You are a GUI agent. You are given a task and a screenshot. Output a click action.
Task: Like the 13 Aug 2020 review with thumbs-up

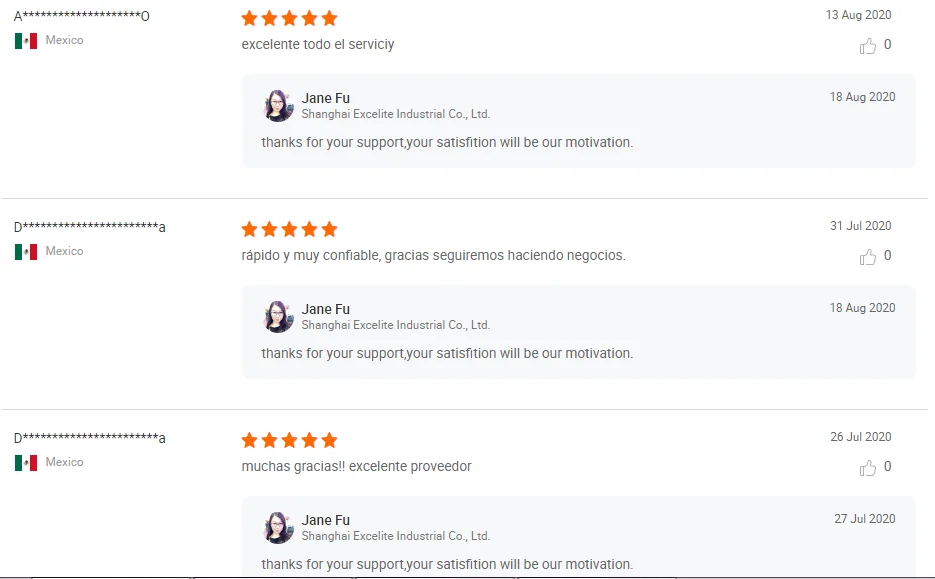coord(868,45)
